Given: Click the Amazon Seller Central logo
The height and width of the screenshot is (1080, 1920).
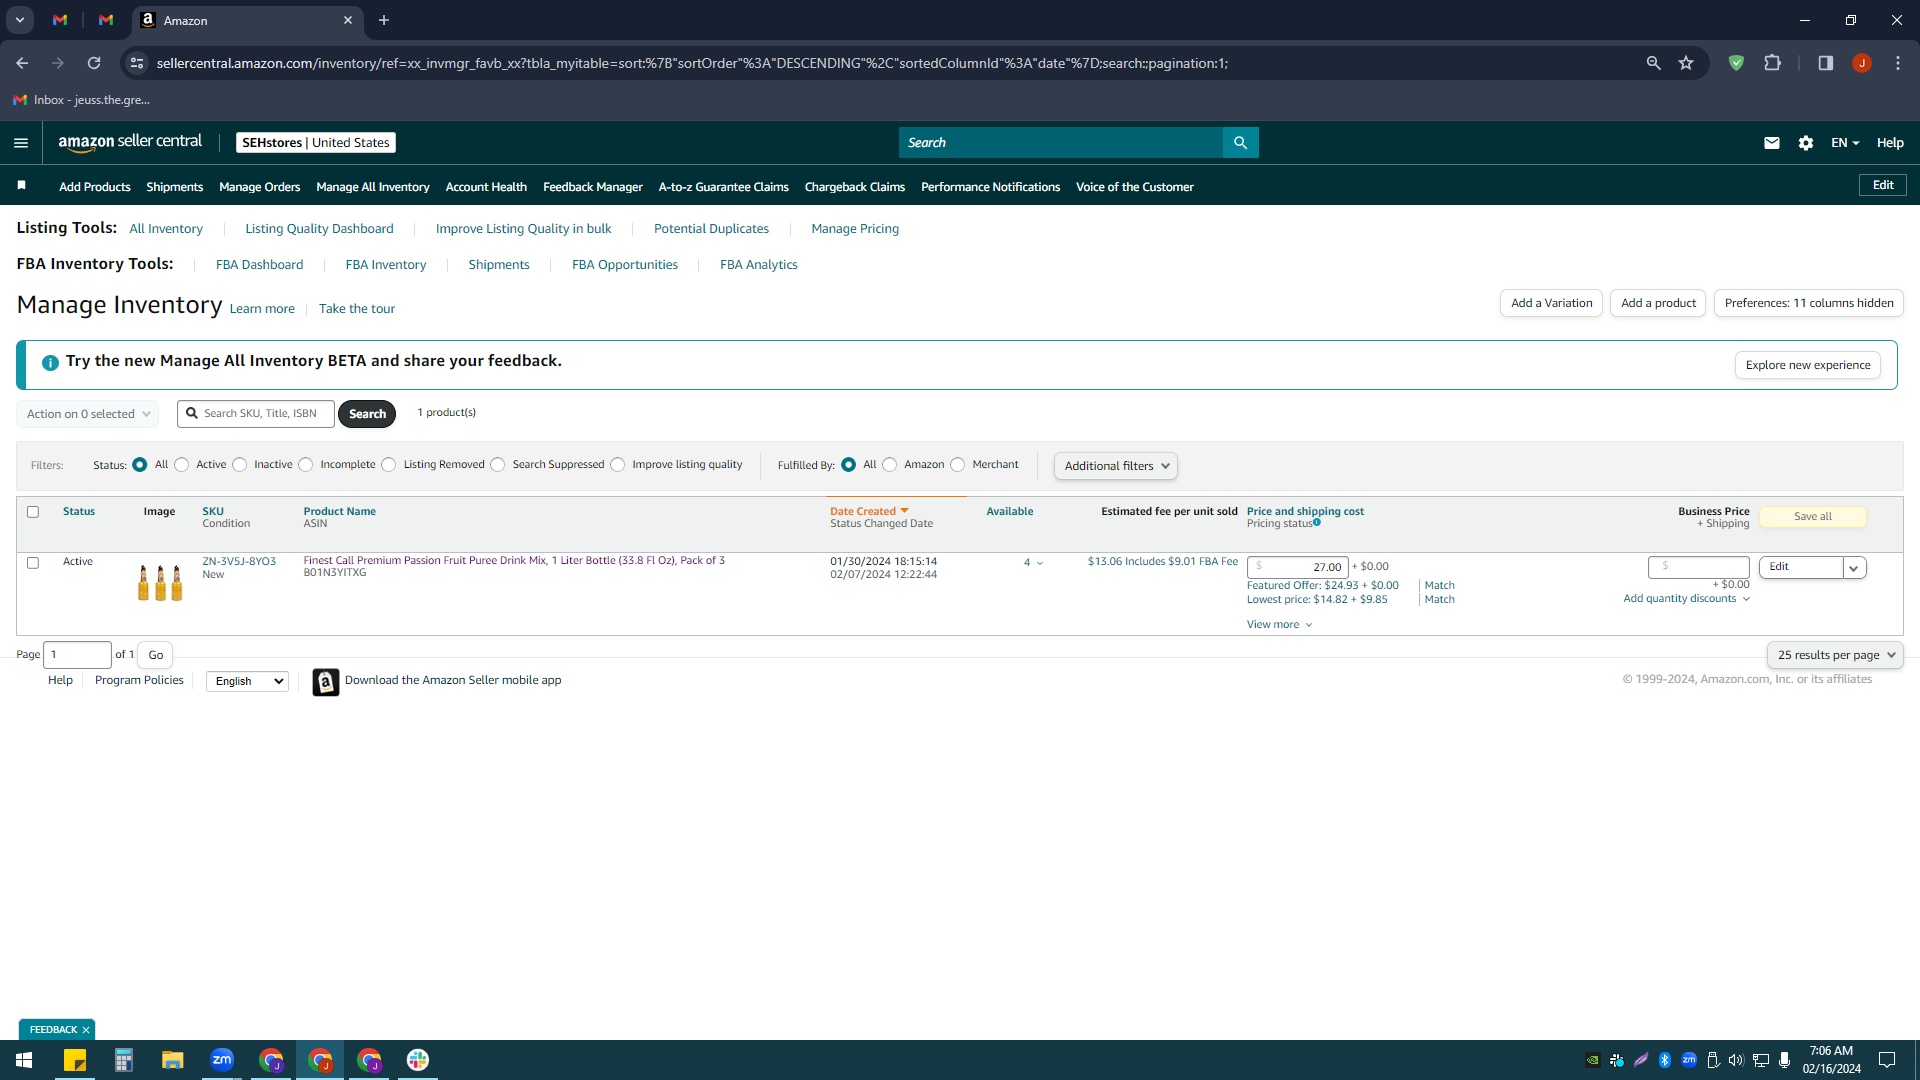Looking at the screenshot, I should pos(130,142).
